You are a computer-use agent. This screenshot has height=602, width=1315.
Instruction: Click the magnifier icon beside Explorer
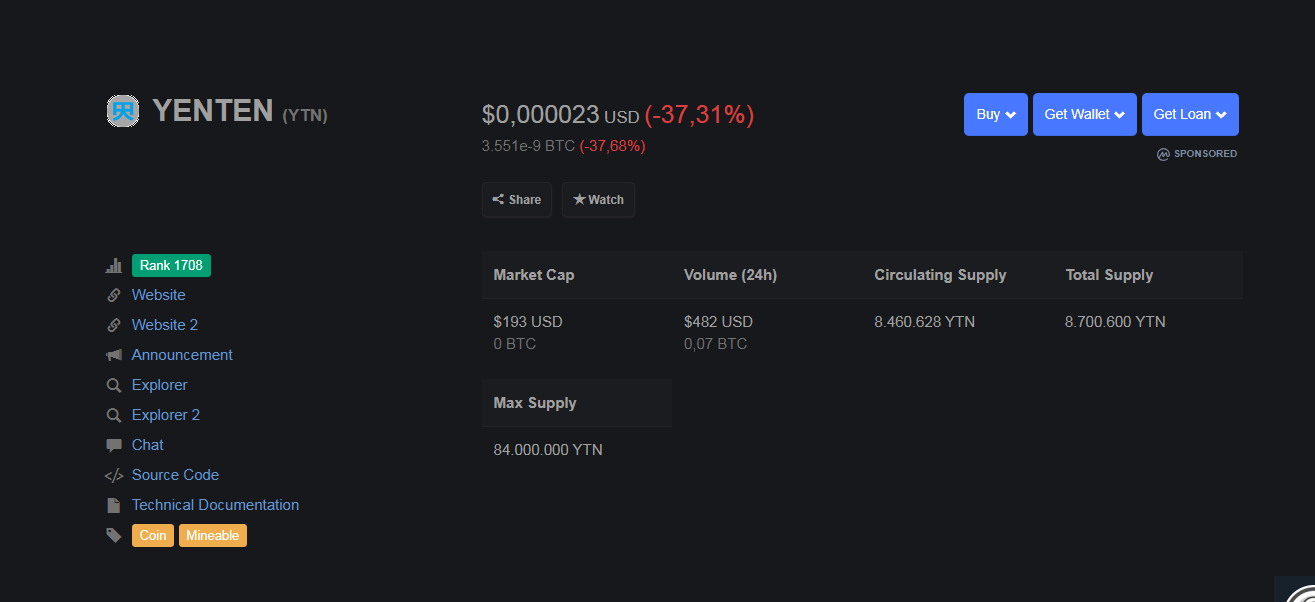tap(114, 385)
